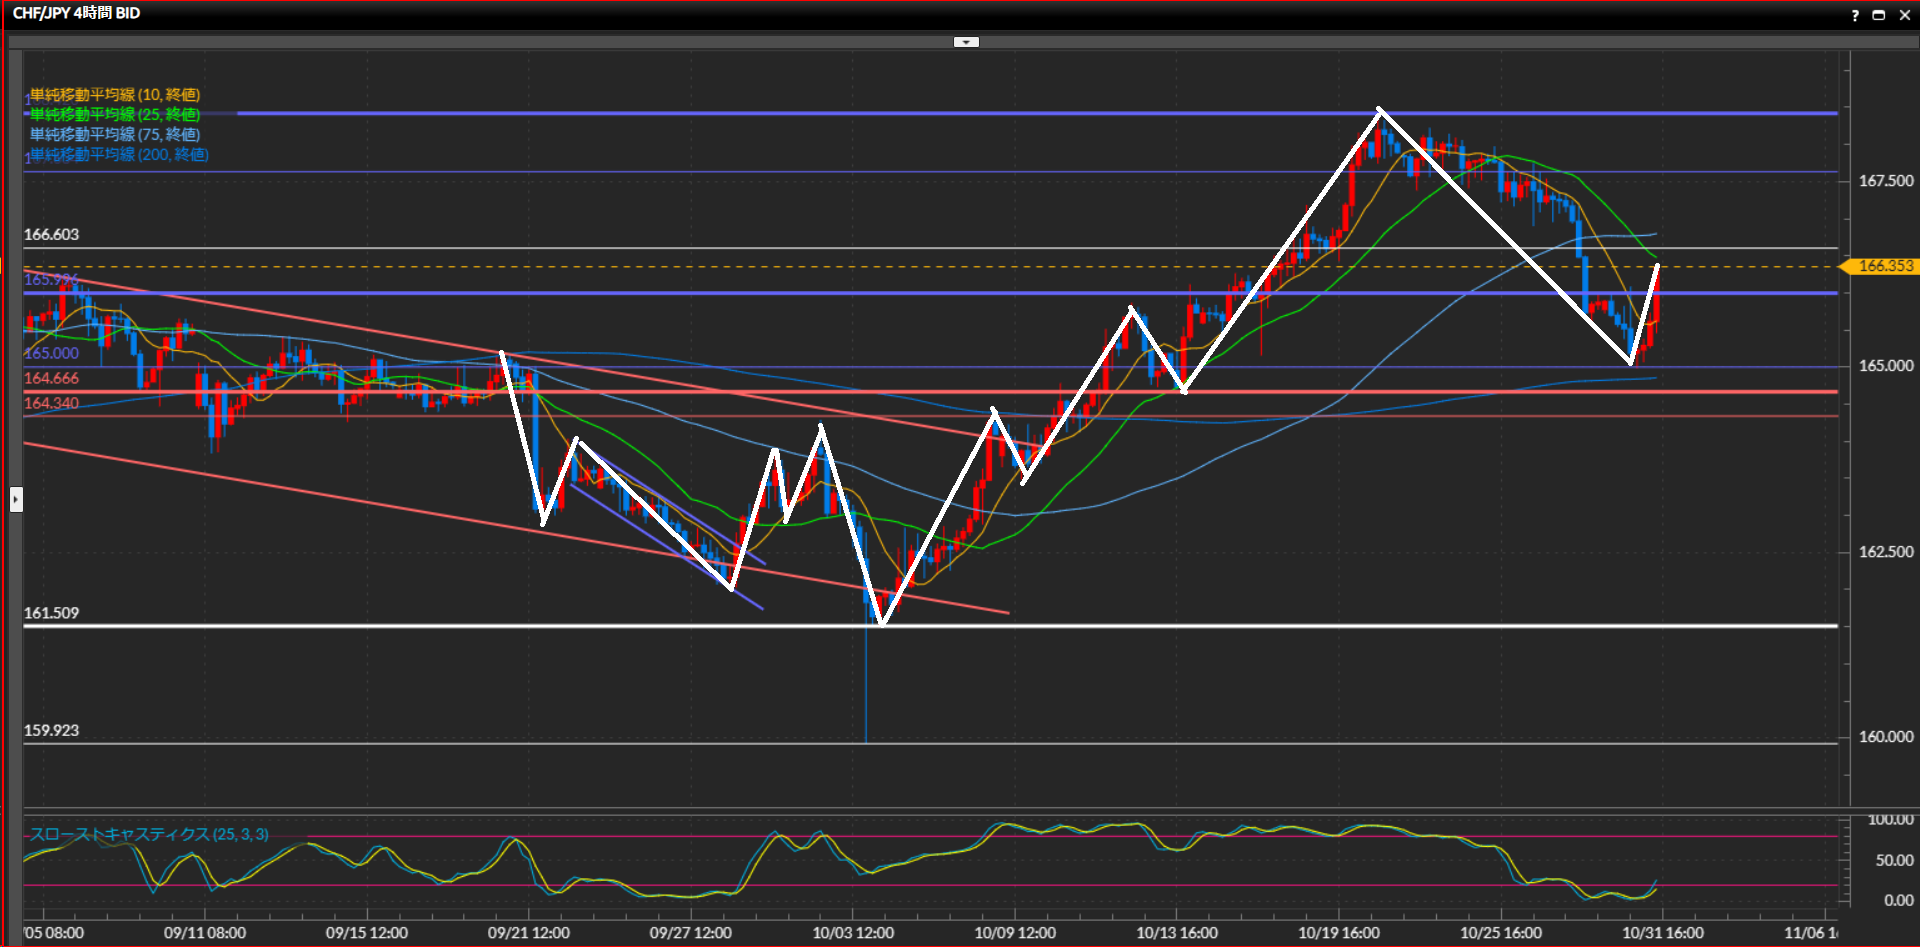Click the 165.000 level label
The height and width of the screenshot is (947, 1920).
point(51,353)
